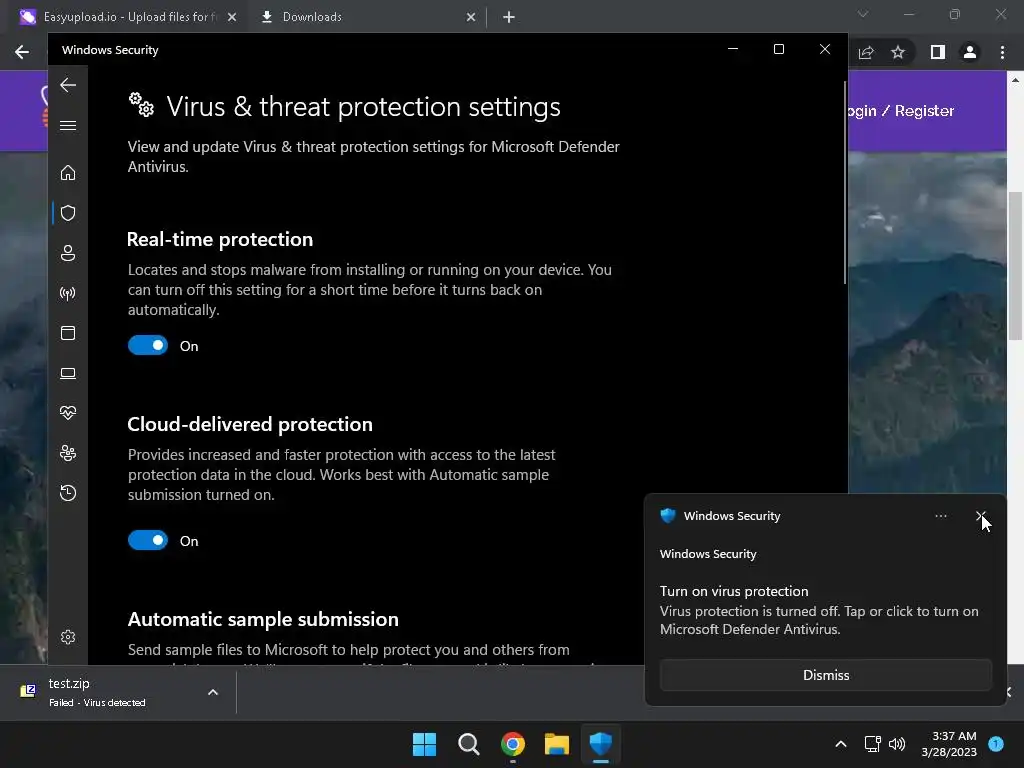Open the test.zip failed download item

tap(98, 692)
